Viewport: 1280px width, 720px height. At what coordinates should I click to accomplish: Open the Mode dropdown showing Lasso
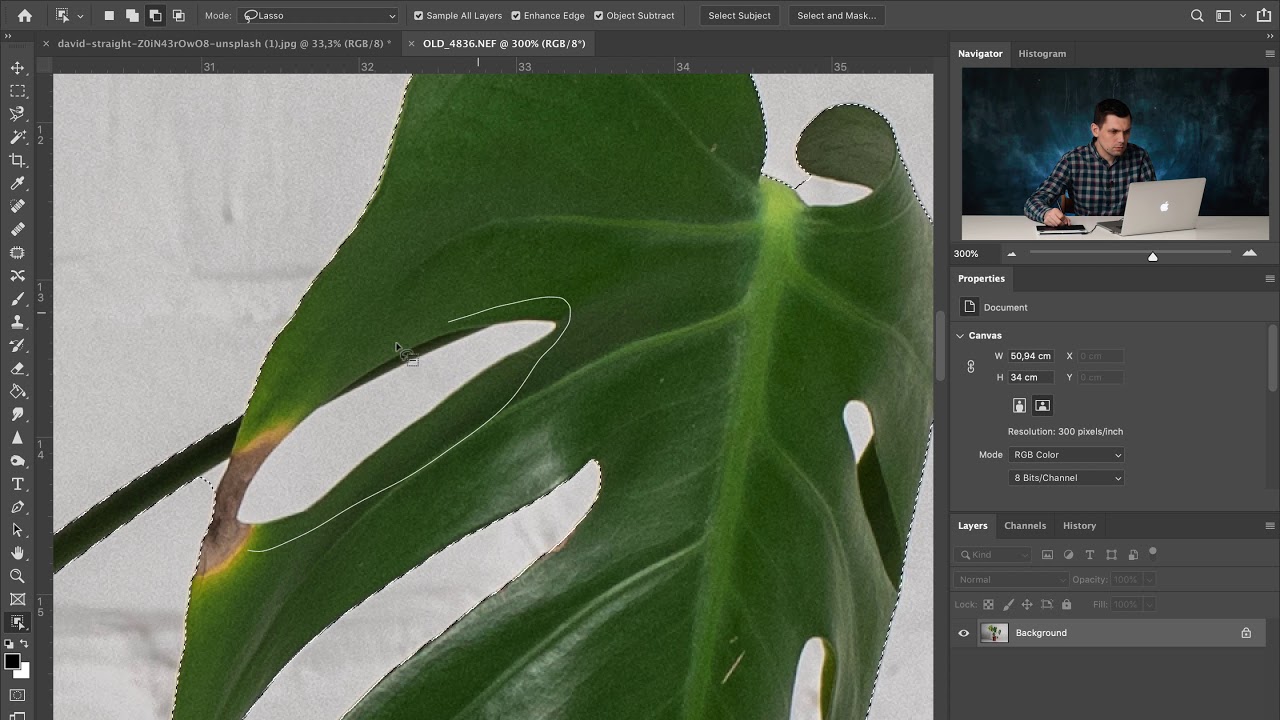tap(319, 16)
